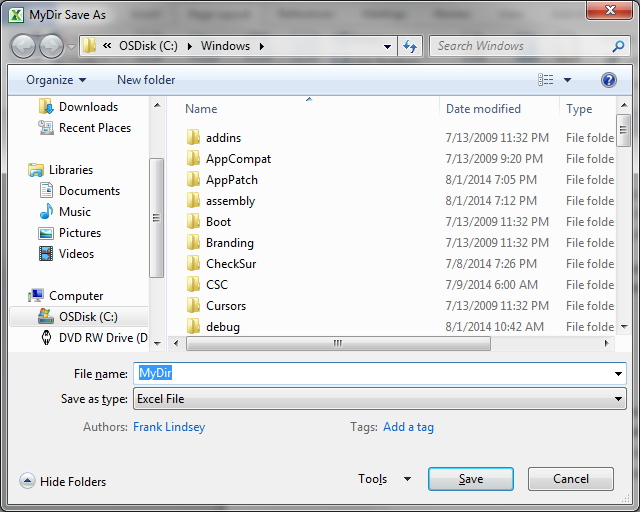Screen dimensions: 640x512
Task: Select the AppPatch folder icon
Action: point(193,180)
